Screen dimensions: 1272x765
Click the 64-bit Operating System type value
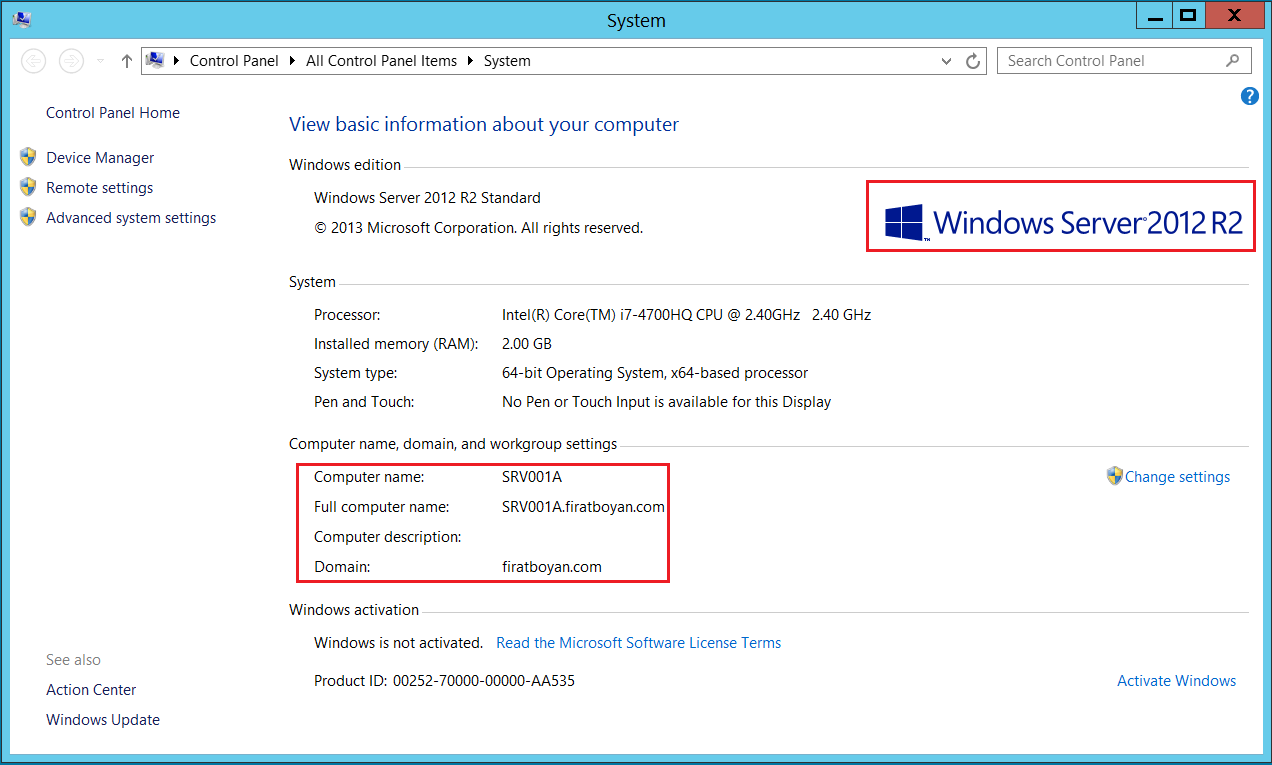655,373
